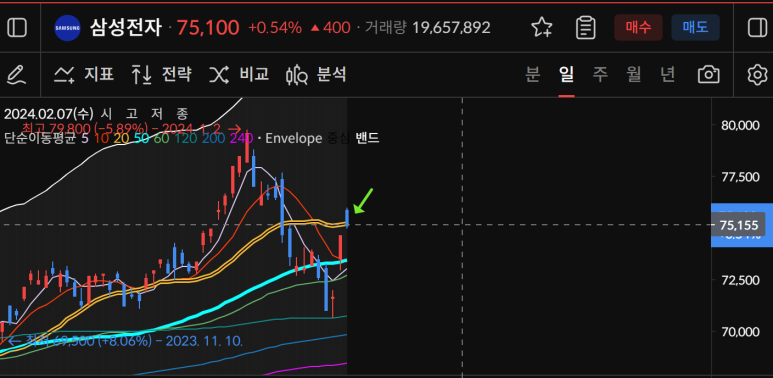Open the 분석 analysis menu

coord(316,74)
